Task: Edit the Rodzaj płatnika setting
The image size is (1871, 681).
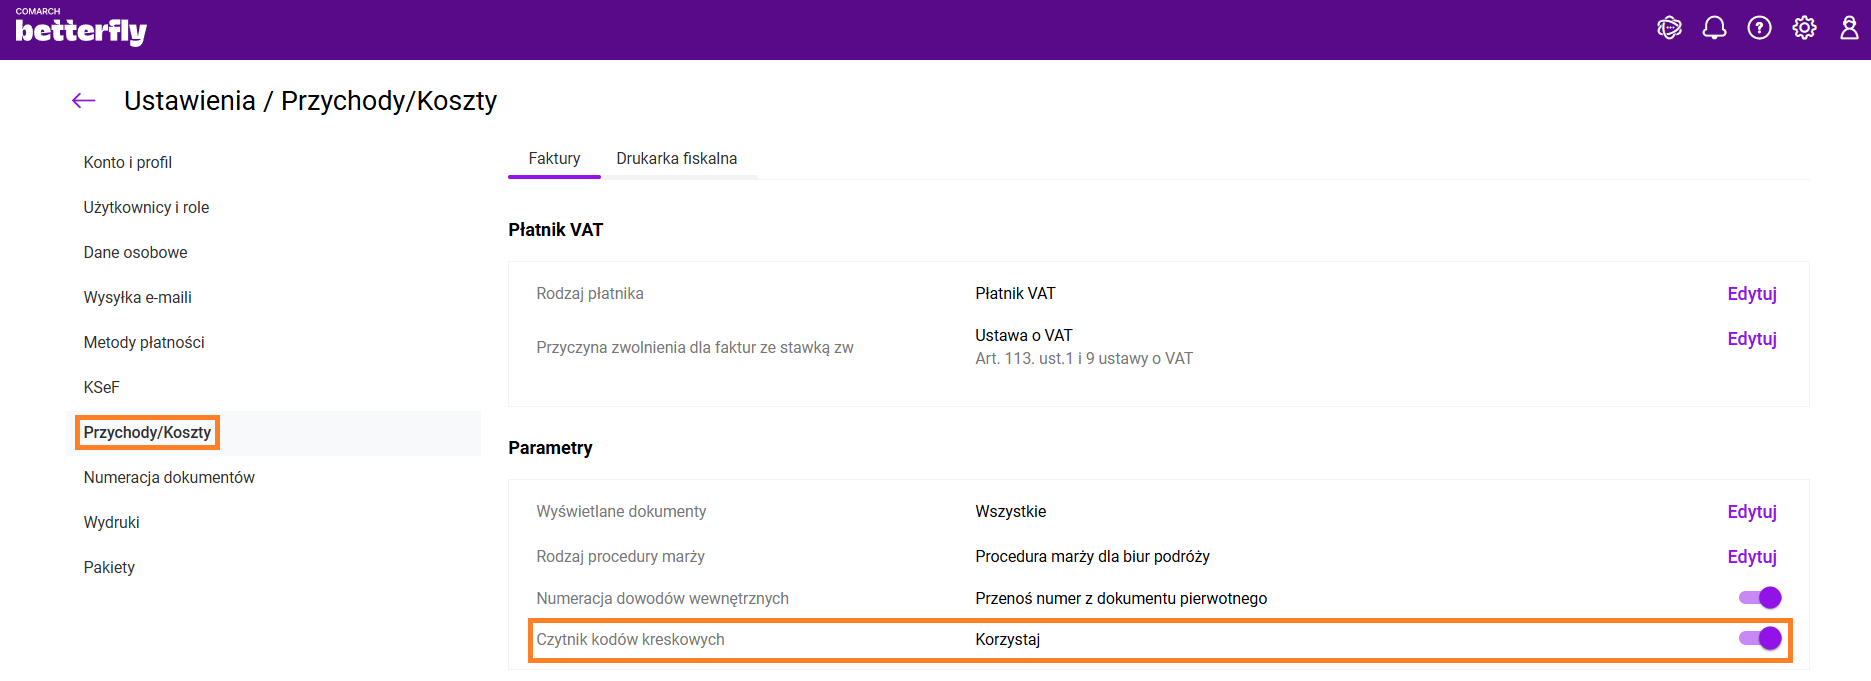Action: click(x=1751, y=294)
